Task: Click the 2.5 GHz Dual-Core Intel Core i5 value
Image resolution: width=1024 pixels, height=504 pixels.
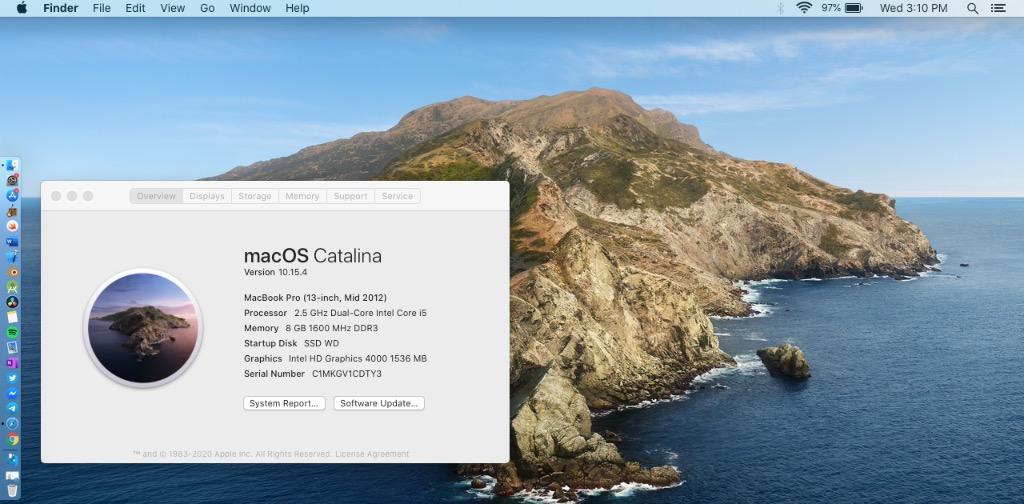Action: 360,313
